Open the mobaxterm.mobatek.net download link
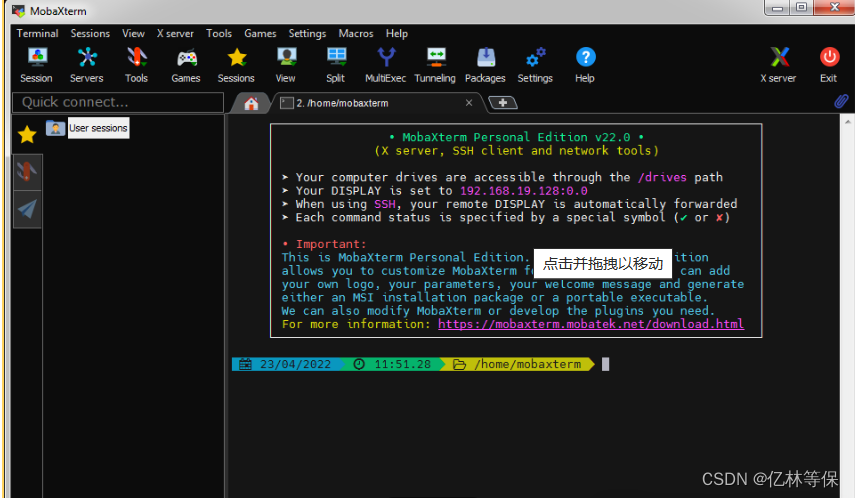This screenshot has height=498, width=855. (x=591, y=324)
